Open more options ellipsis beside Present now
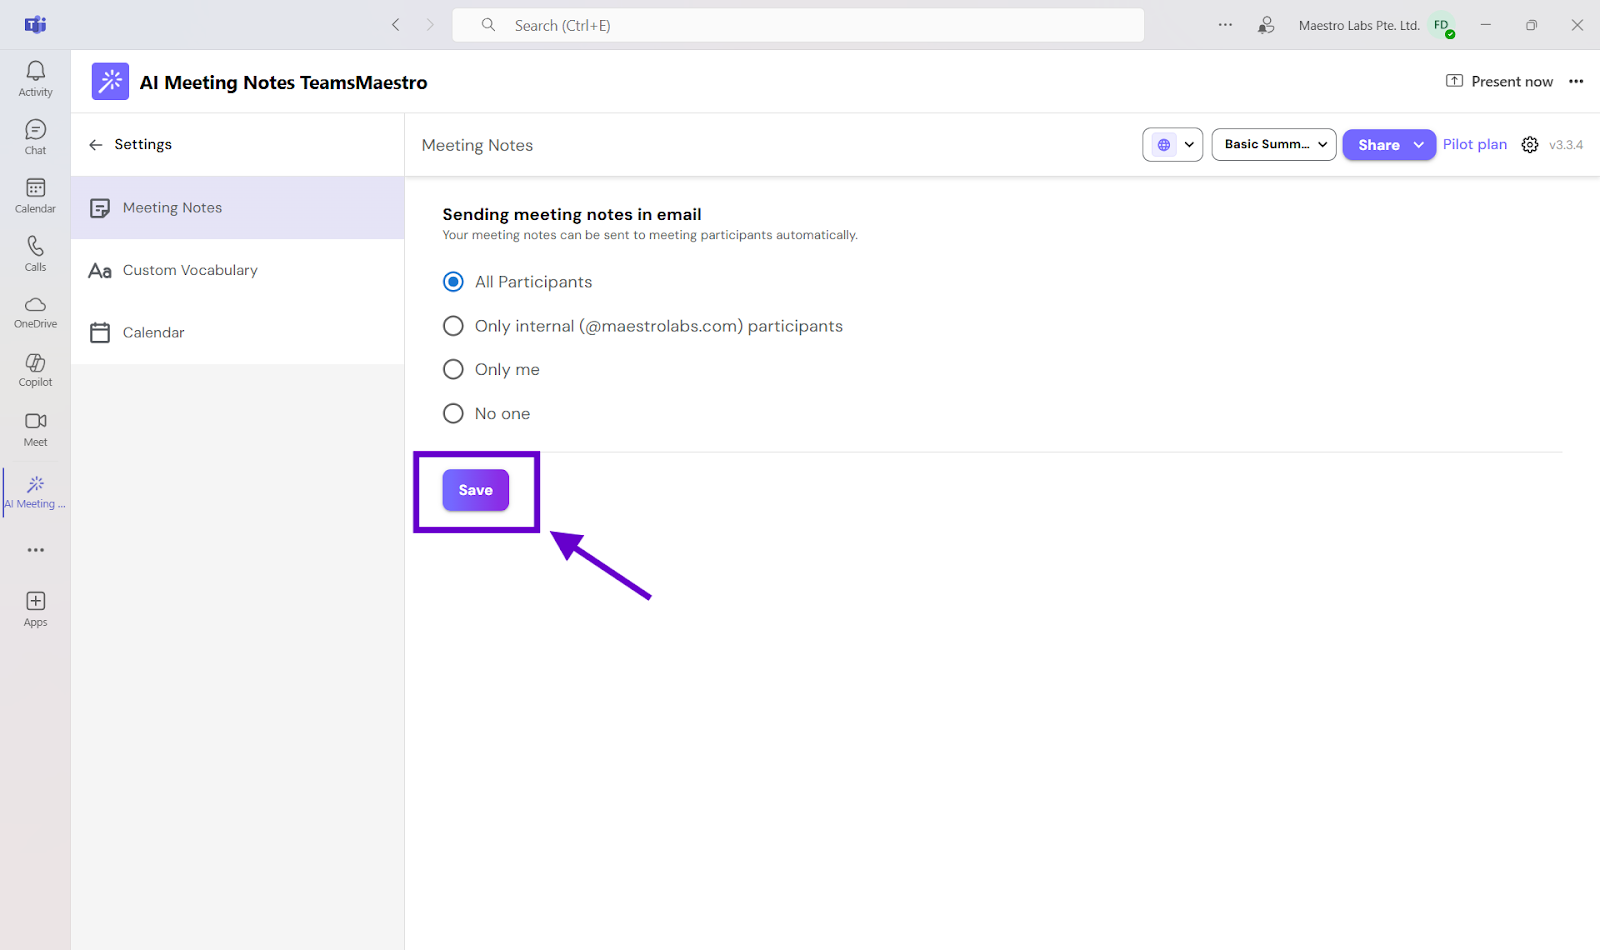Viewport: 1600px width, 950px height. coord(1576,82)
